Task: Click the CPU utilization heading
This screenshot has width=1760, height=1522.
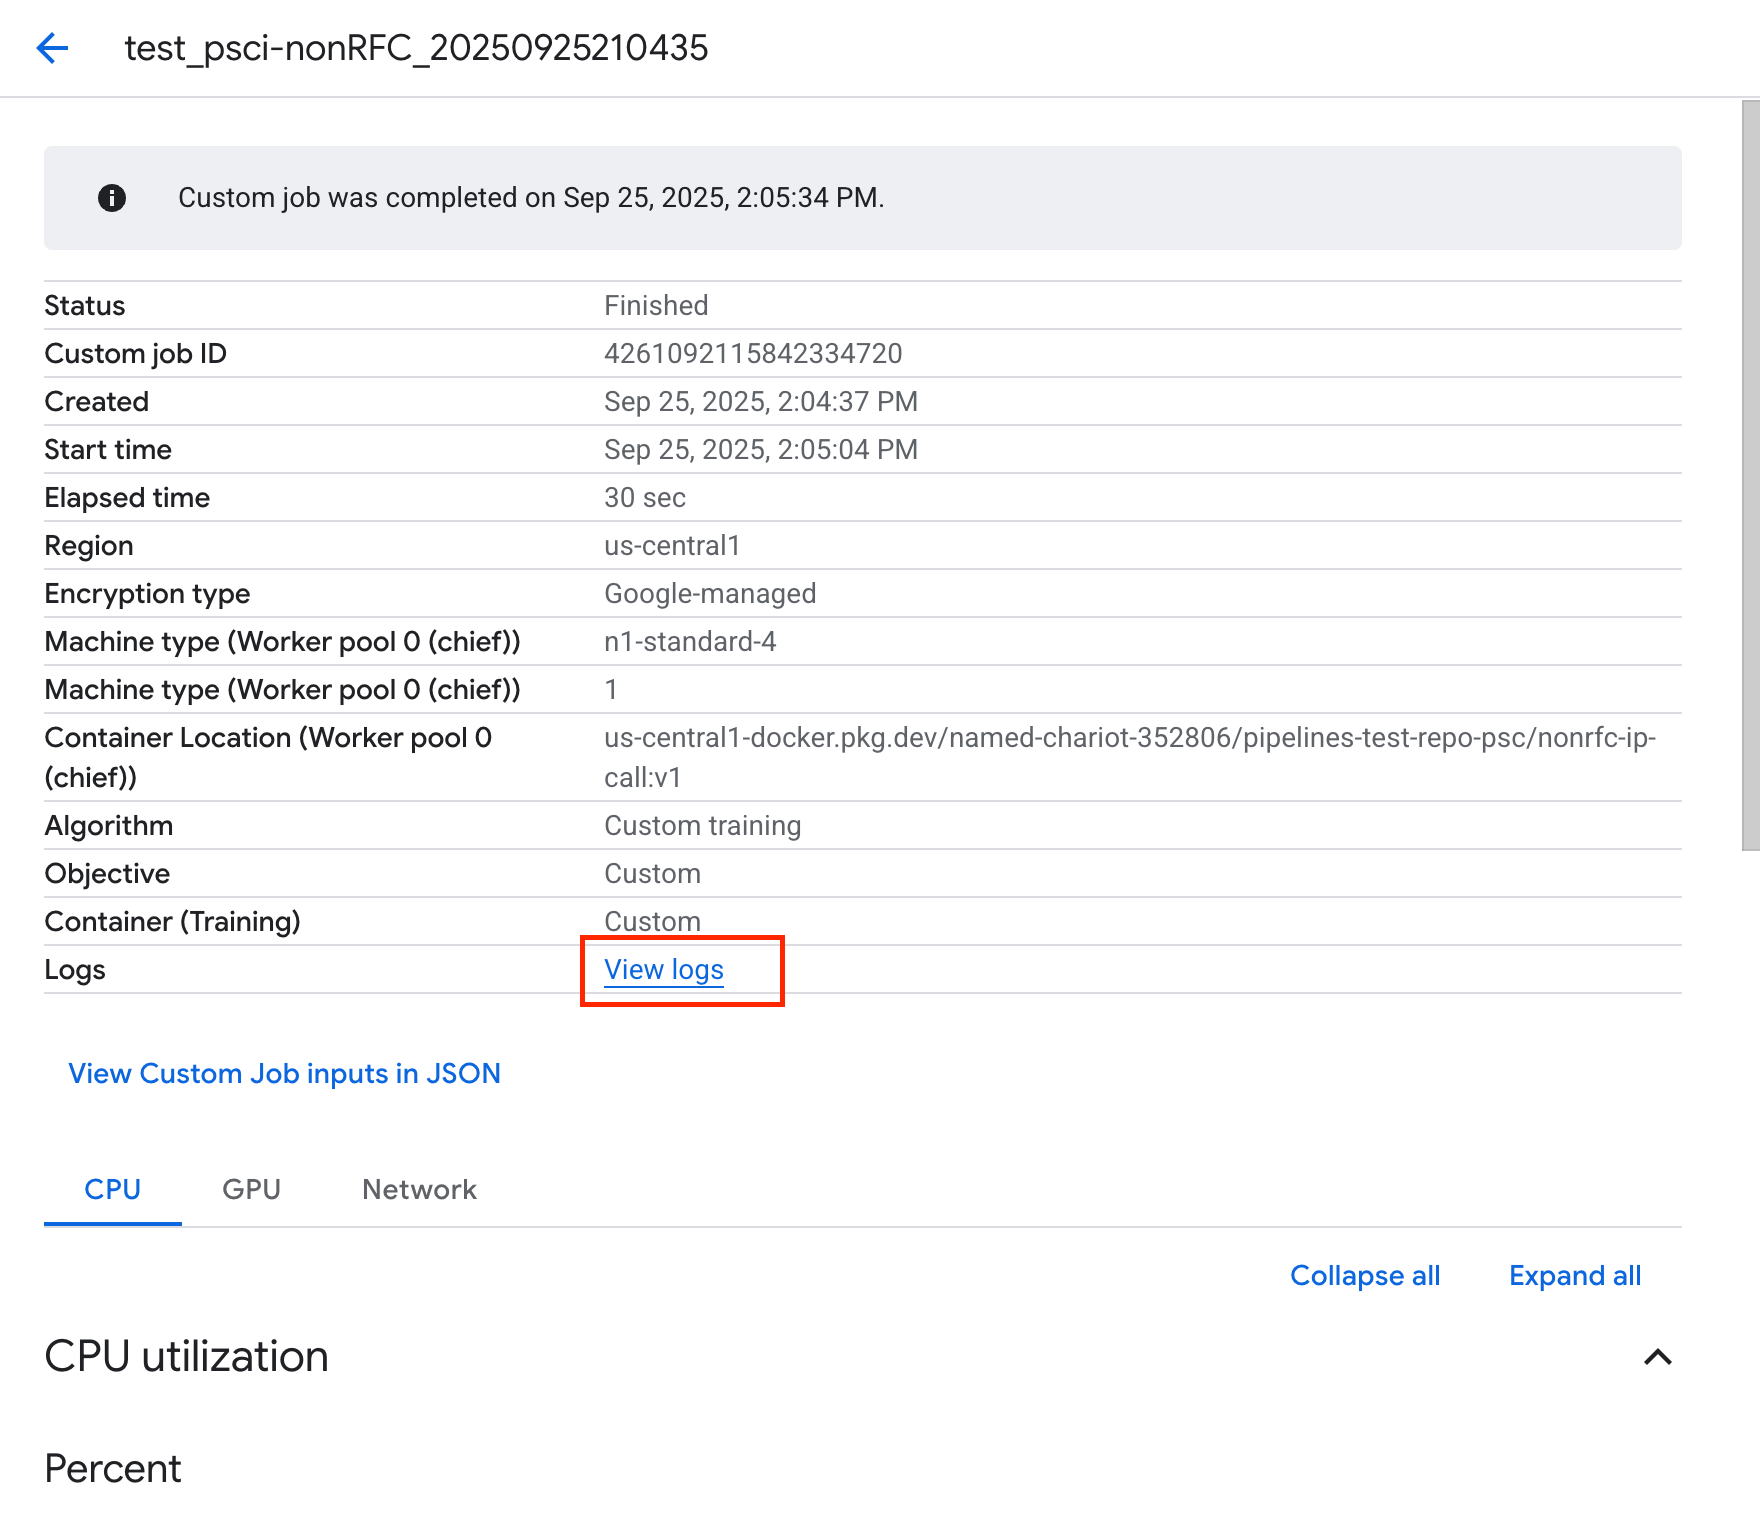Action: [x=187, y=1357]
